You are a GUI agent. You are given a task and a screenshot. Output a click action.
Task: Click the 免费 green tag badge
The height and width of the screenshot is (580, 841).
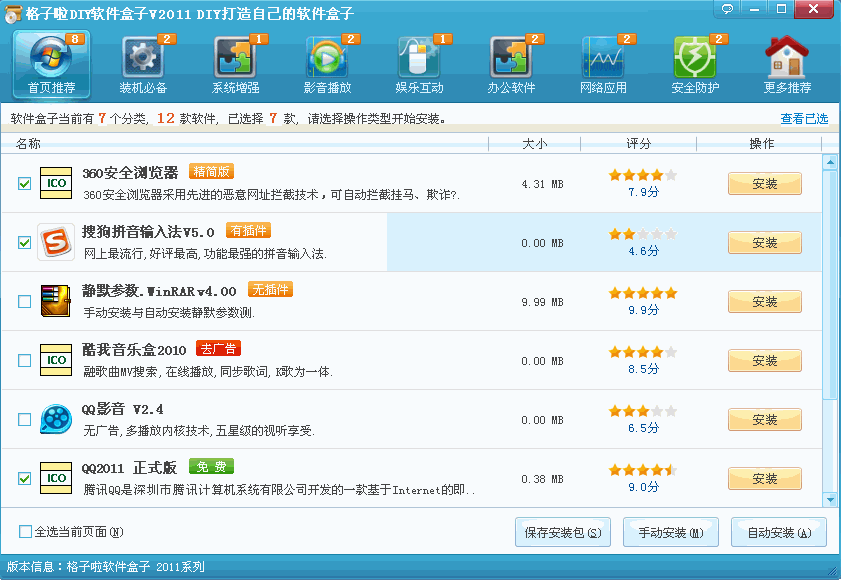[x=211, y=466]
